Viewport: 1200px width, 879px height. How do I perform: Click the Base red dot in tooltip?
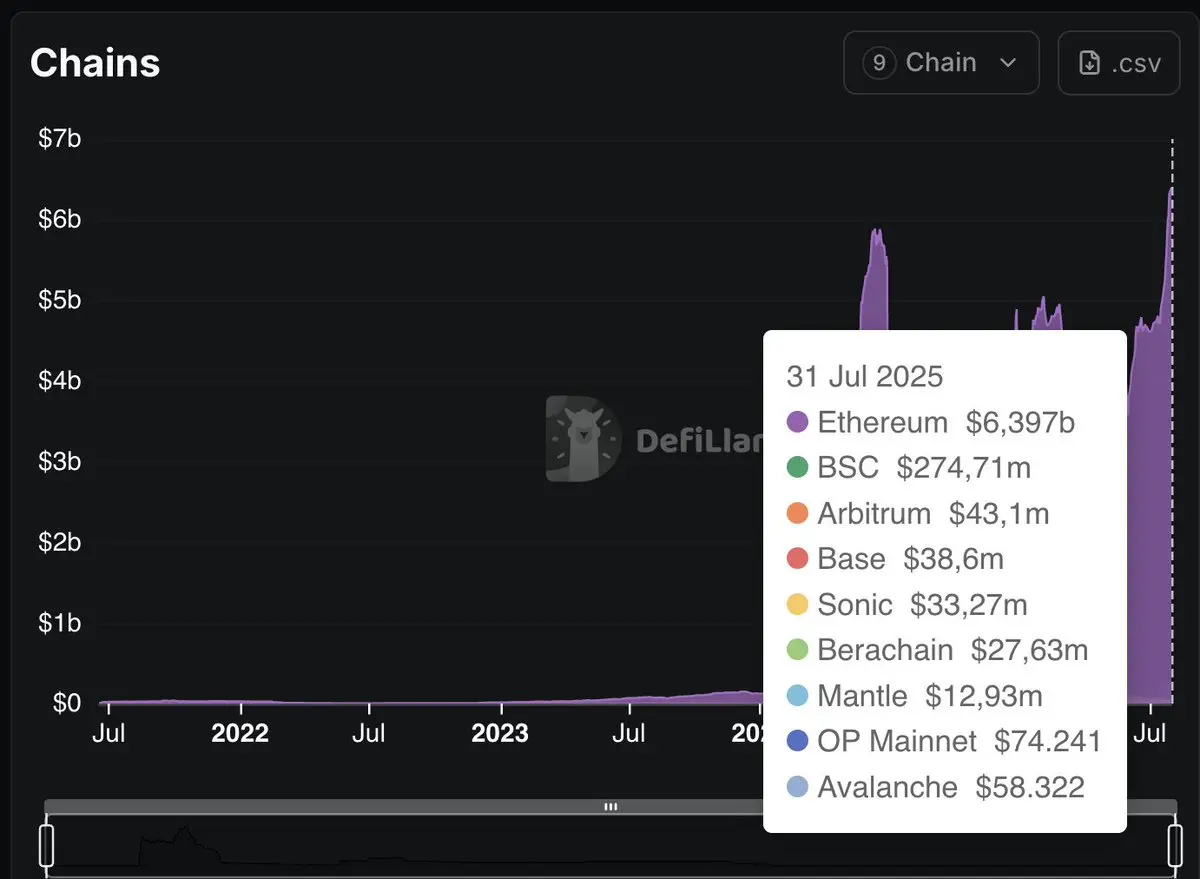pyautogui.click(x=797, y=559)
